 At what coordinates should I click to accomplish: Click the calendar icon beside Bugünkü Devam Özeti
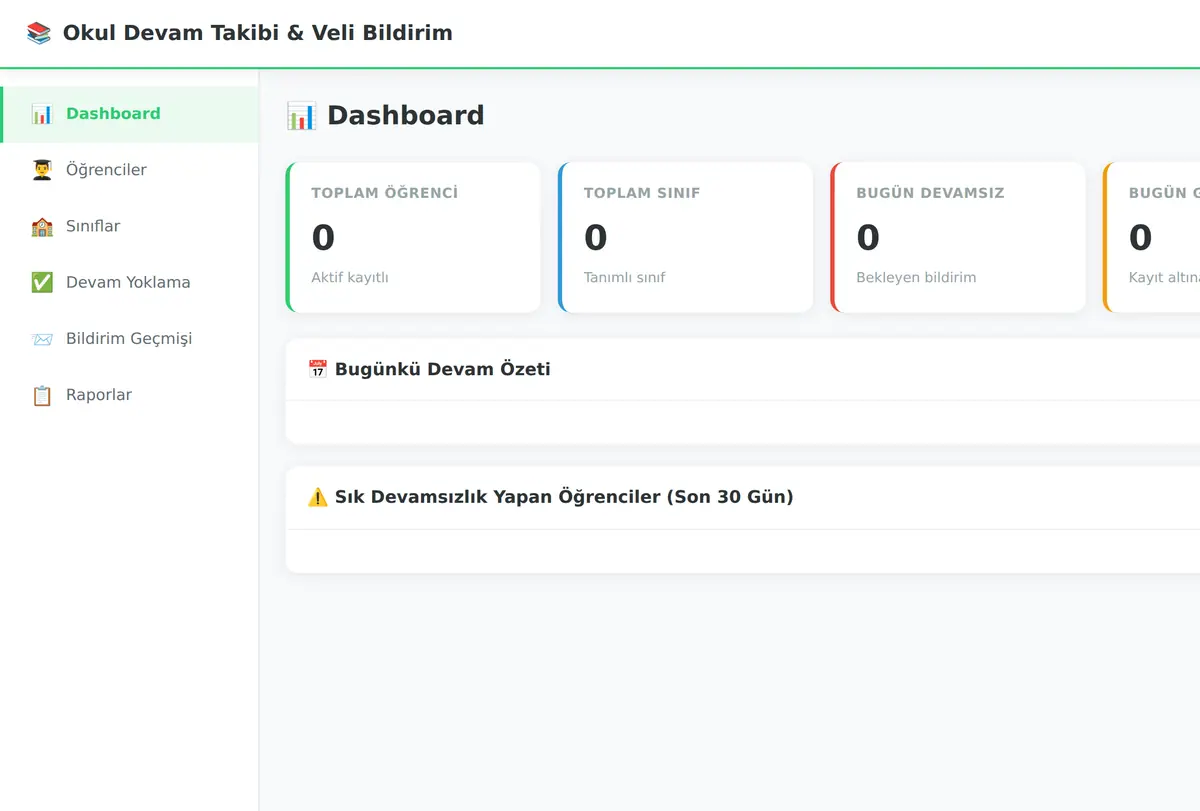[317, 369]
